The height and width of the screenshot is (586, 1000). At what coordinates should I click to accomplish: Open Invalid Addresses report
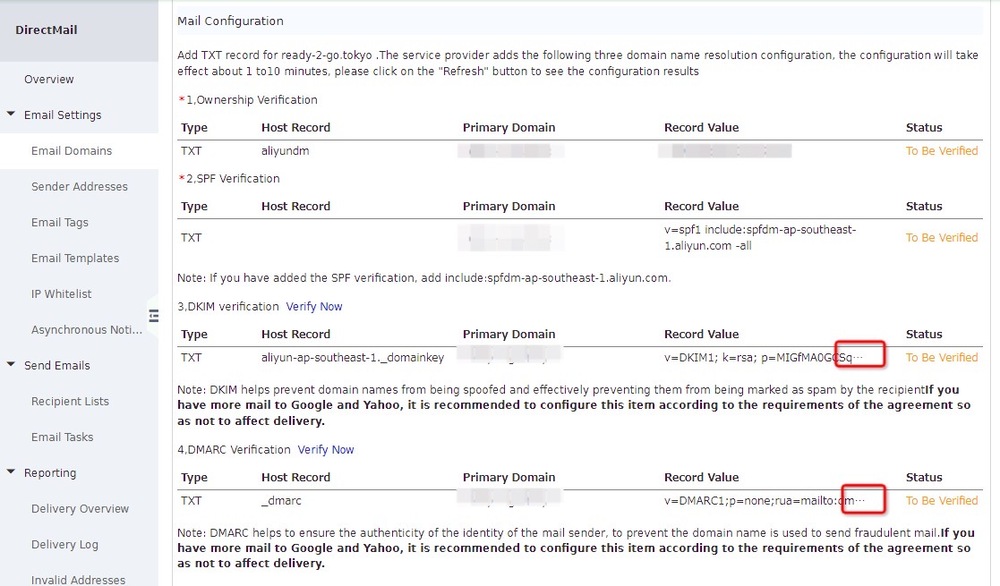[78, 579]
